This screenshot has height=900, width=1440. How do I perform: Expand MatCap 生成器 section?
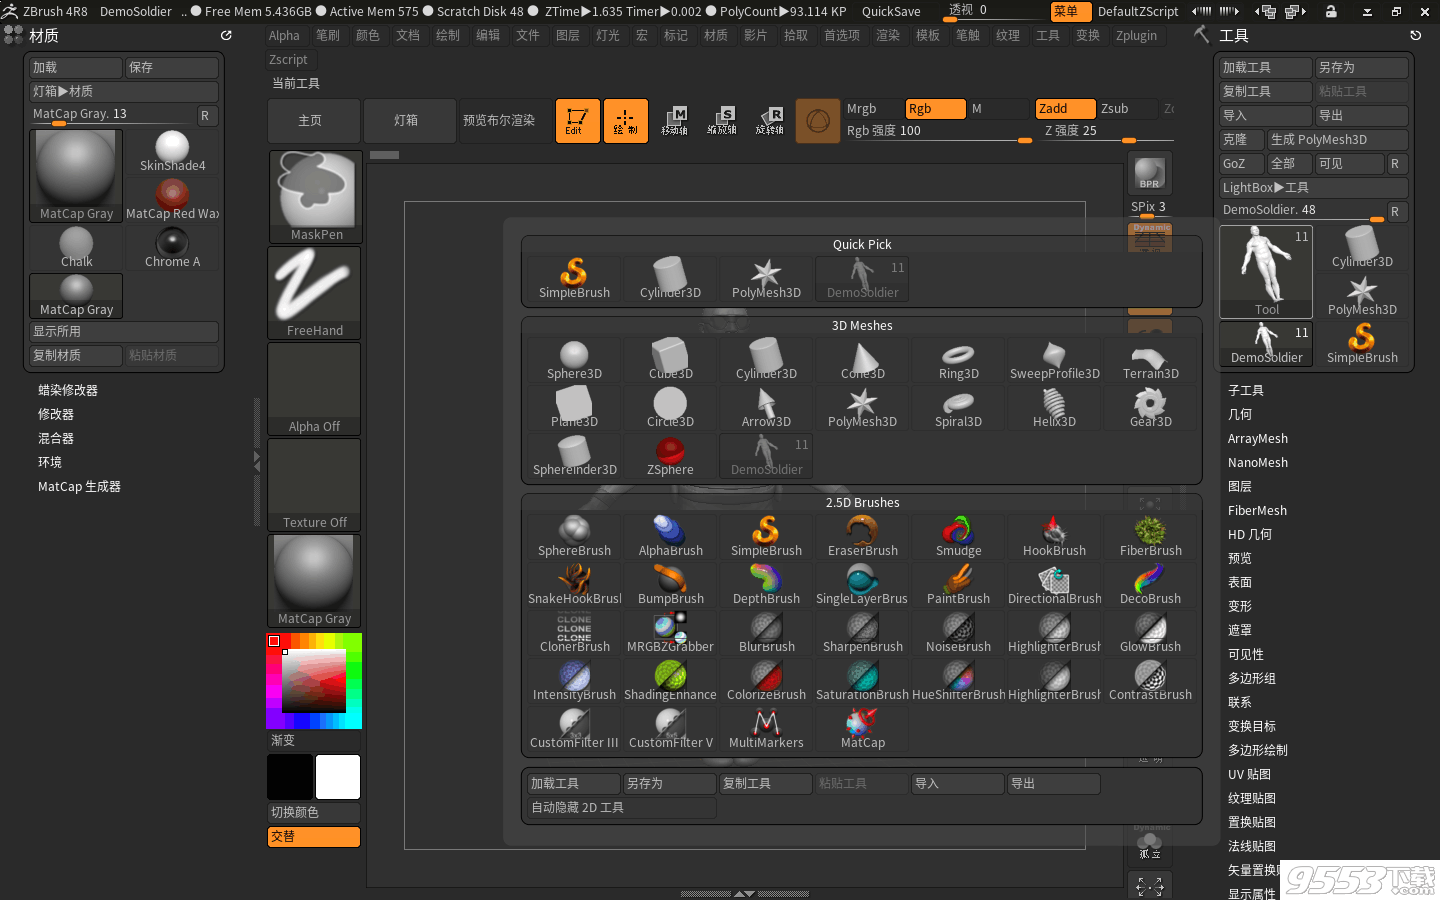tap(79, 487)
